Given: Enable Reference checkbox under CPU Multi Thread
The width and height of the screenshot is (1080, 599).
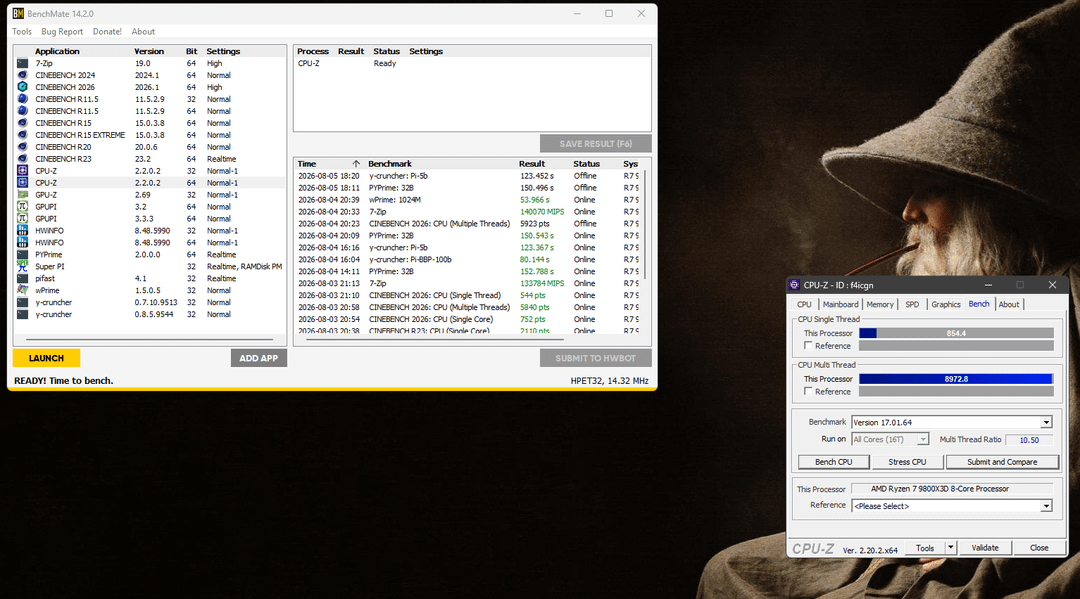Looking at the screenshot, I should coord(809,391).
